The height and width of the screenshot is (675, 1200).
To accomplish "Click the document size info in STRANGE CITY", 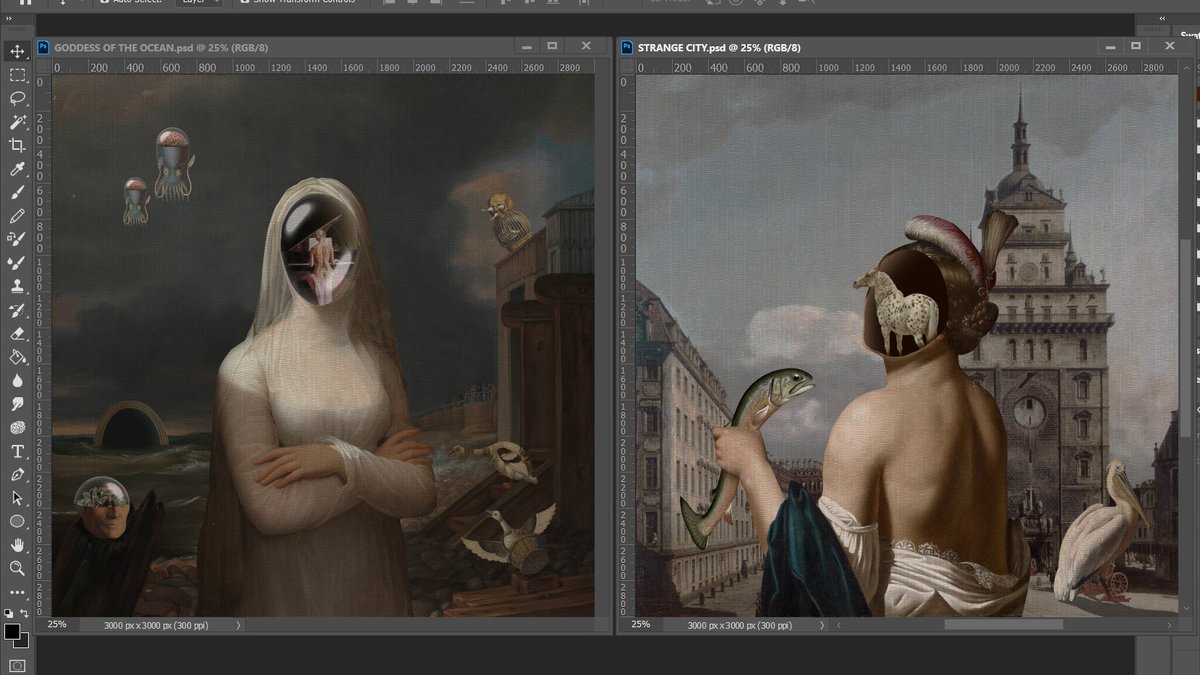I will click(x=740, y=625).
